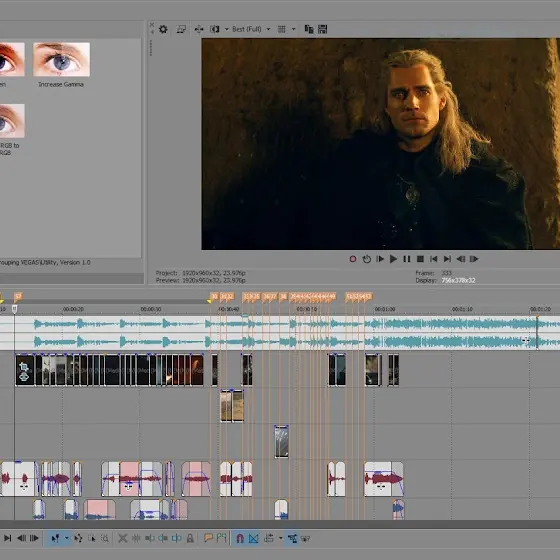
Task: Toggle Lock Envelopes to Events icon
Action: coord(292,538)
